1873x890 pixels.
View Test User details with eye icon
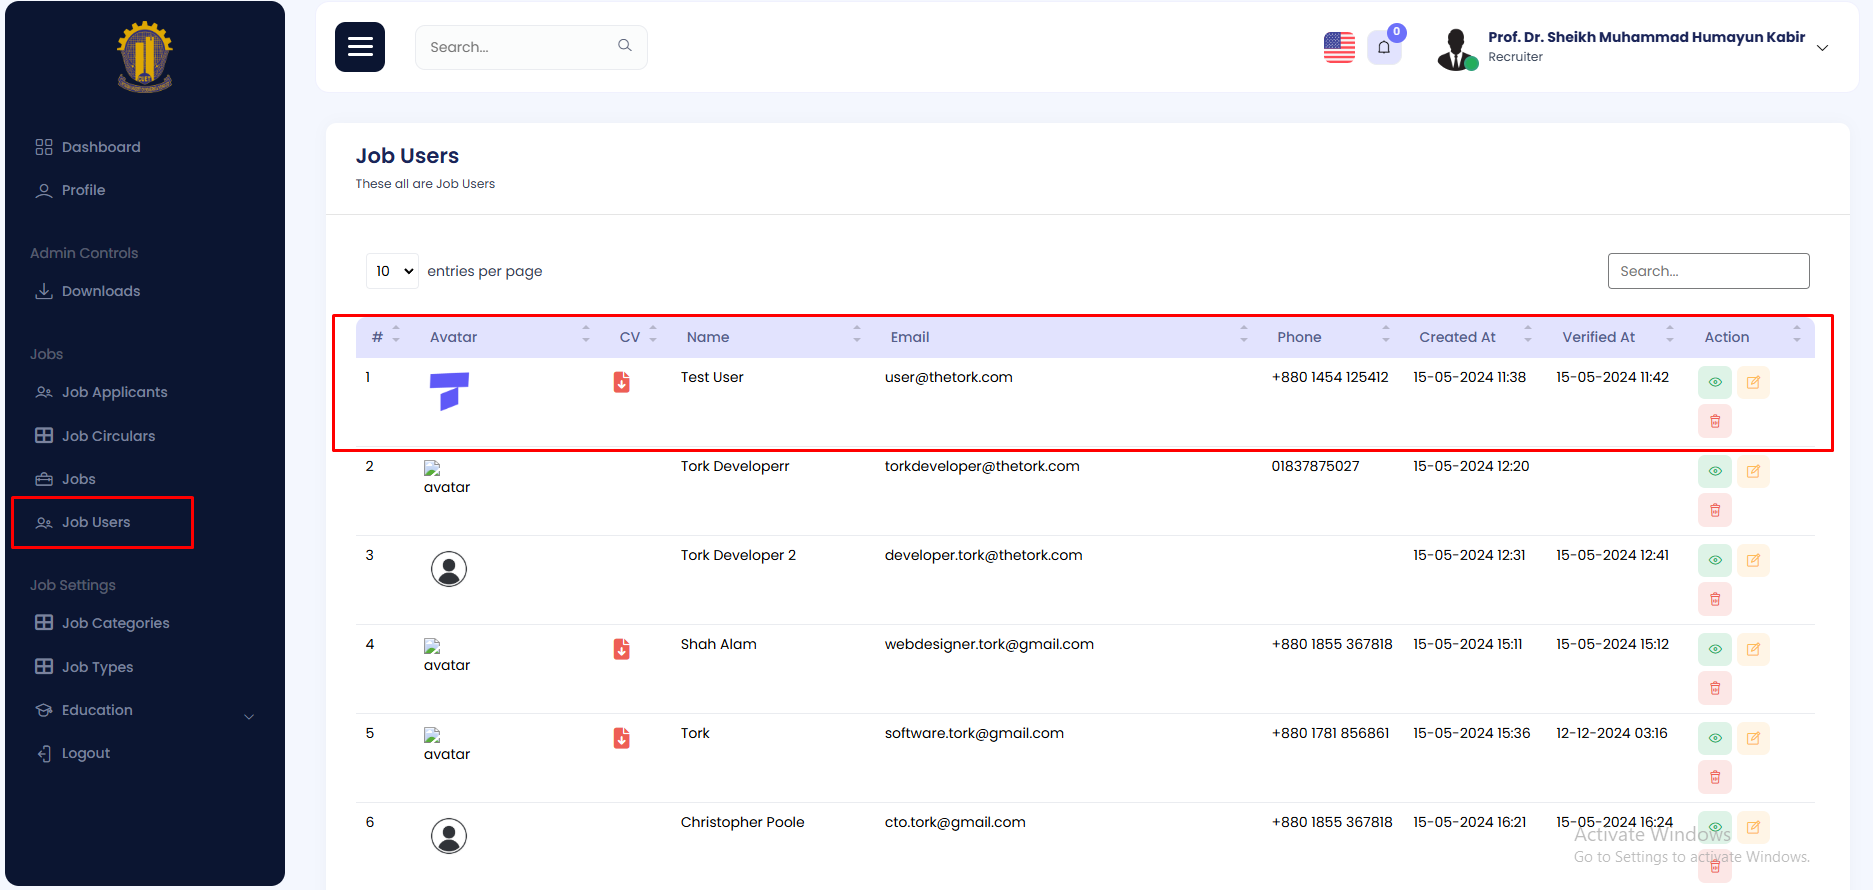(1714, 382)
